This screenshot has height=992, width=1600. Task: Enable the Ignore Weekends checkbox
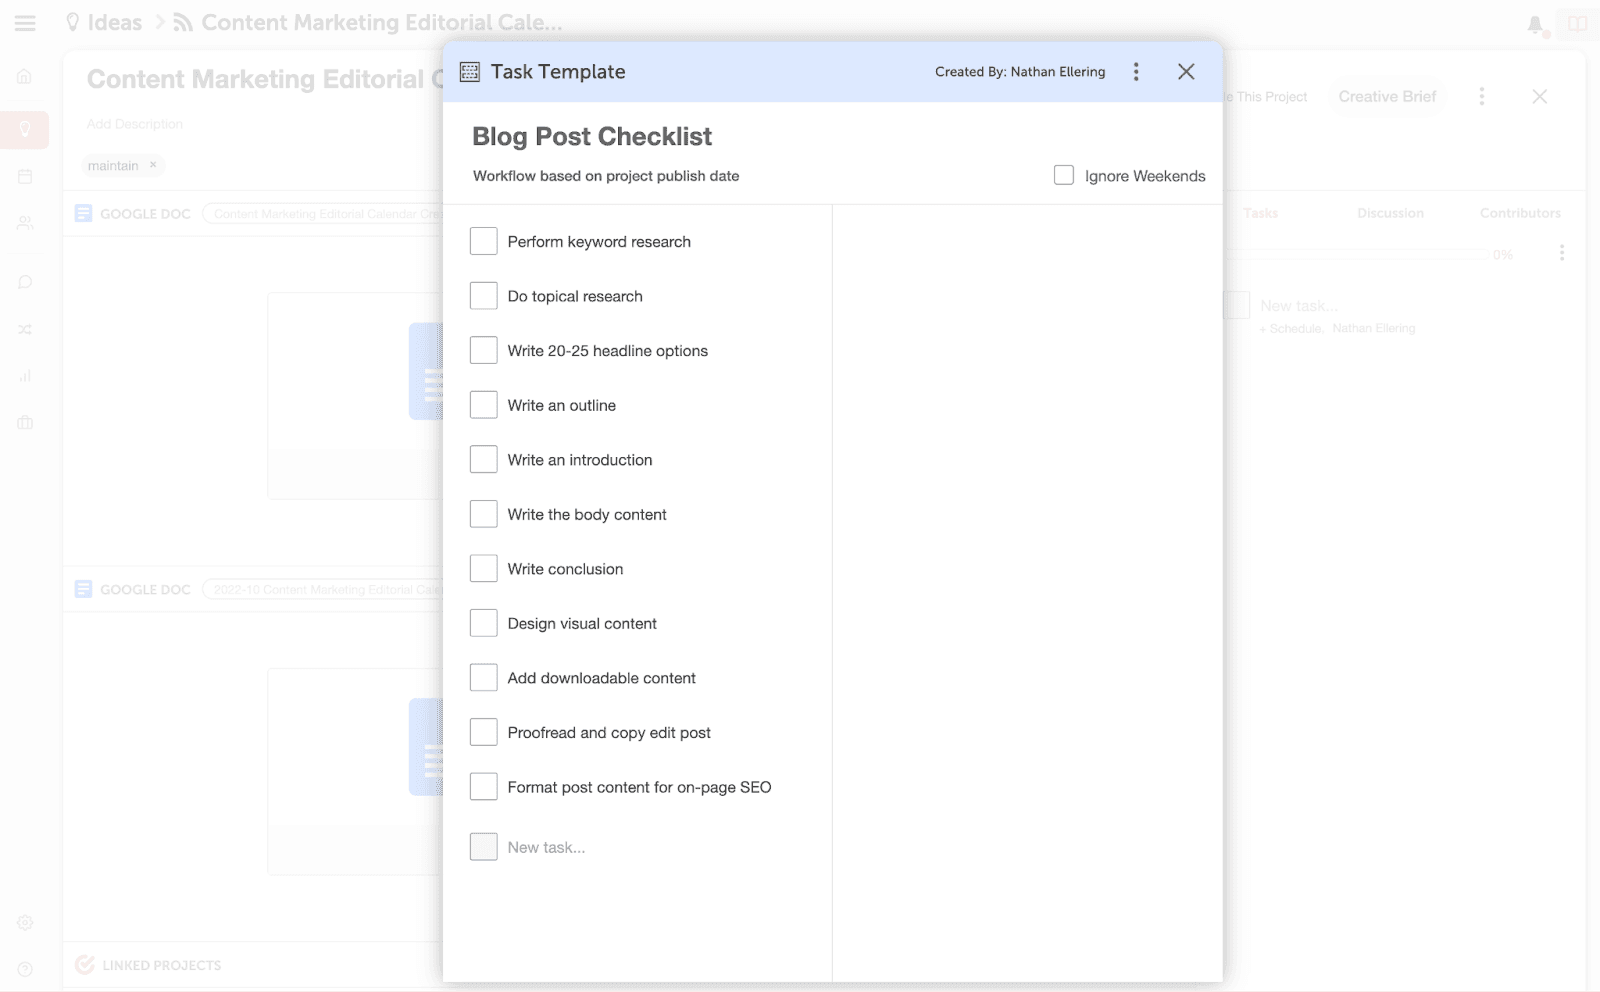1063,175
